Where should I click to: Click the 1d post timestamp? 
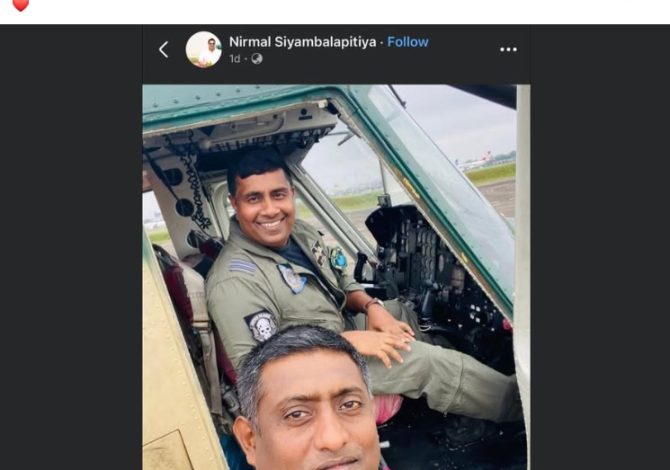(235, 59)
